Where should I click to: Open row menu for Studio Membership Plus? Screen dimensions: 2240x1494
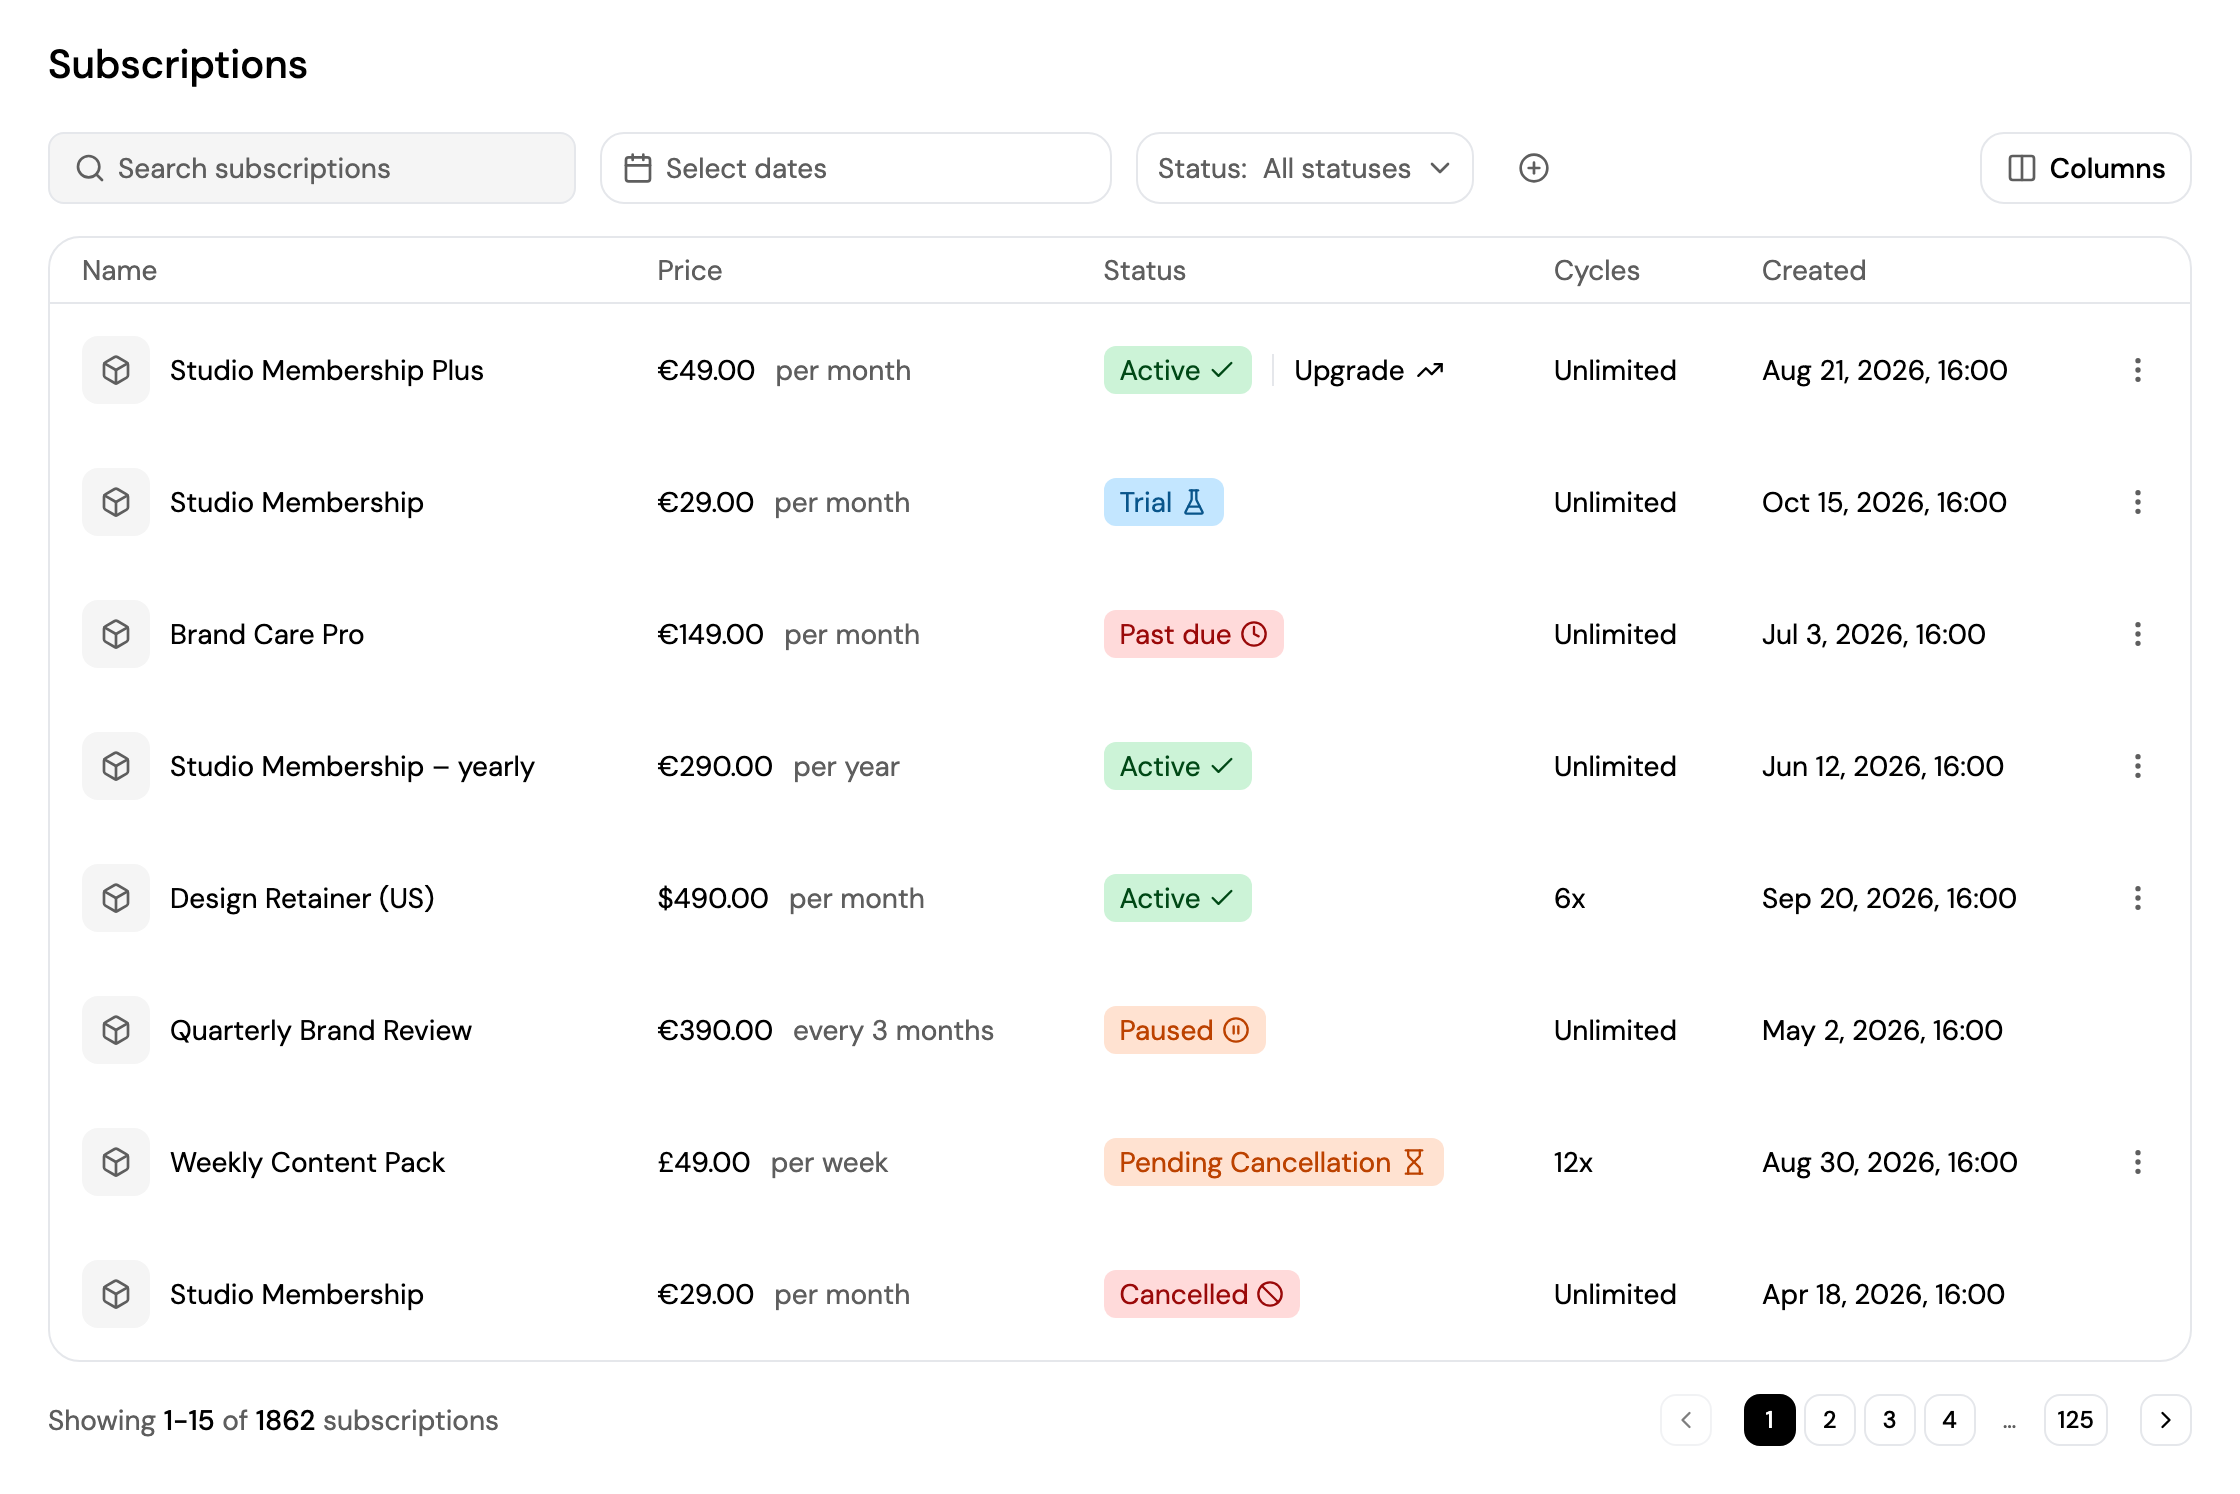pos(2137,370)
